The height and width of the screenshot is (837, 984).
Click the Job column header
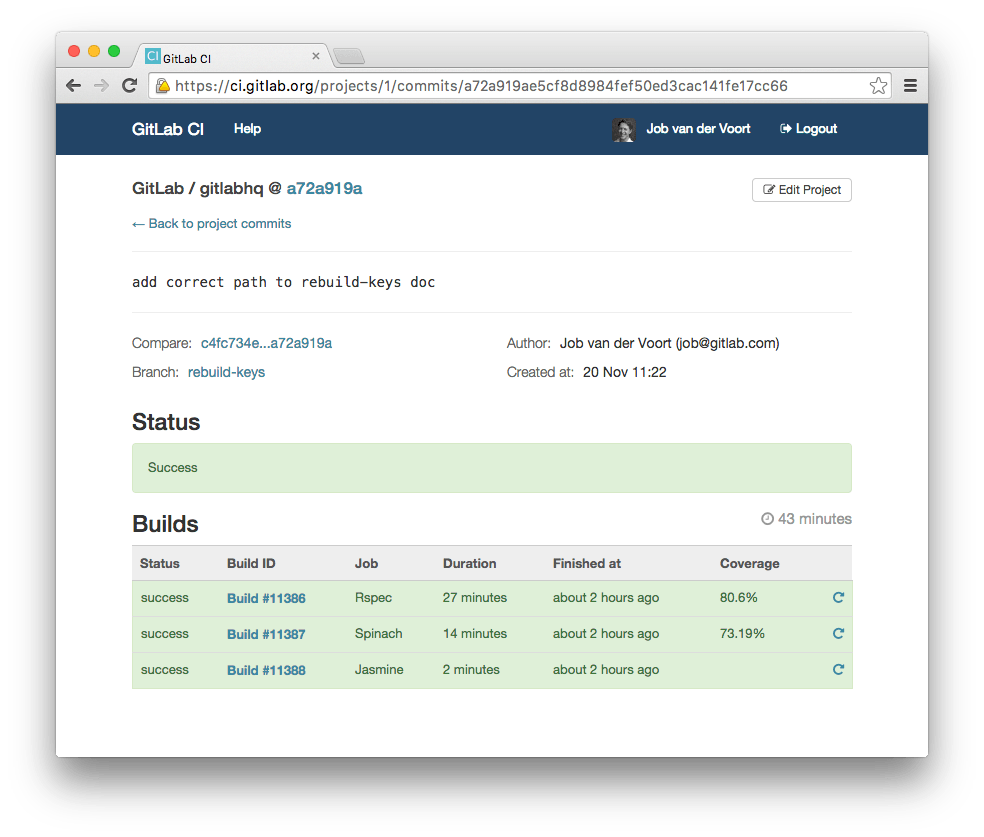pyautogui.click(x=366, y=563)
